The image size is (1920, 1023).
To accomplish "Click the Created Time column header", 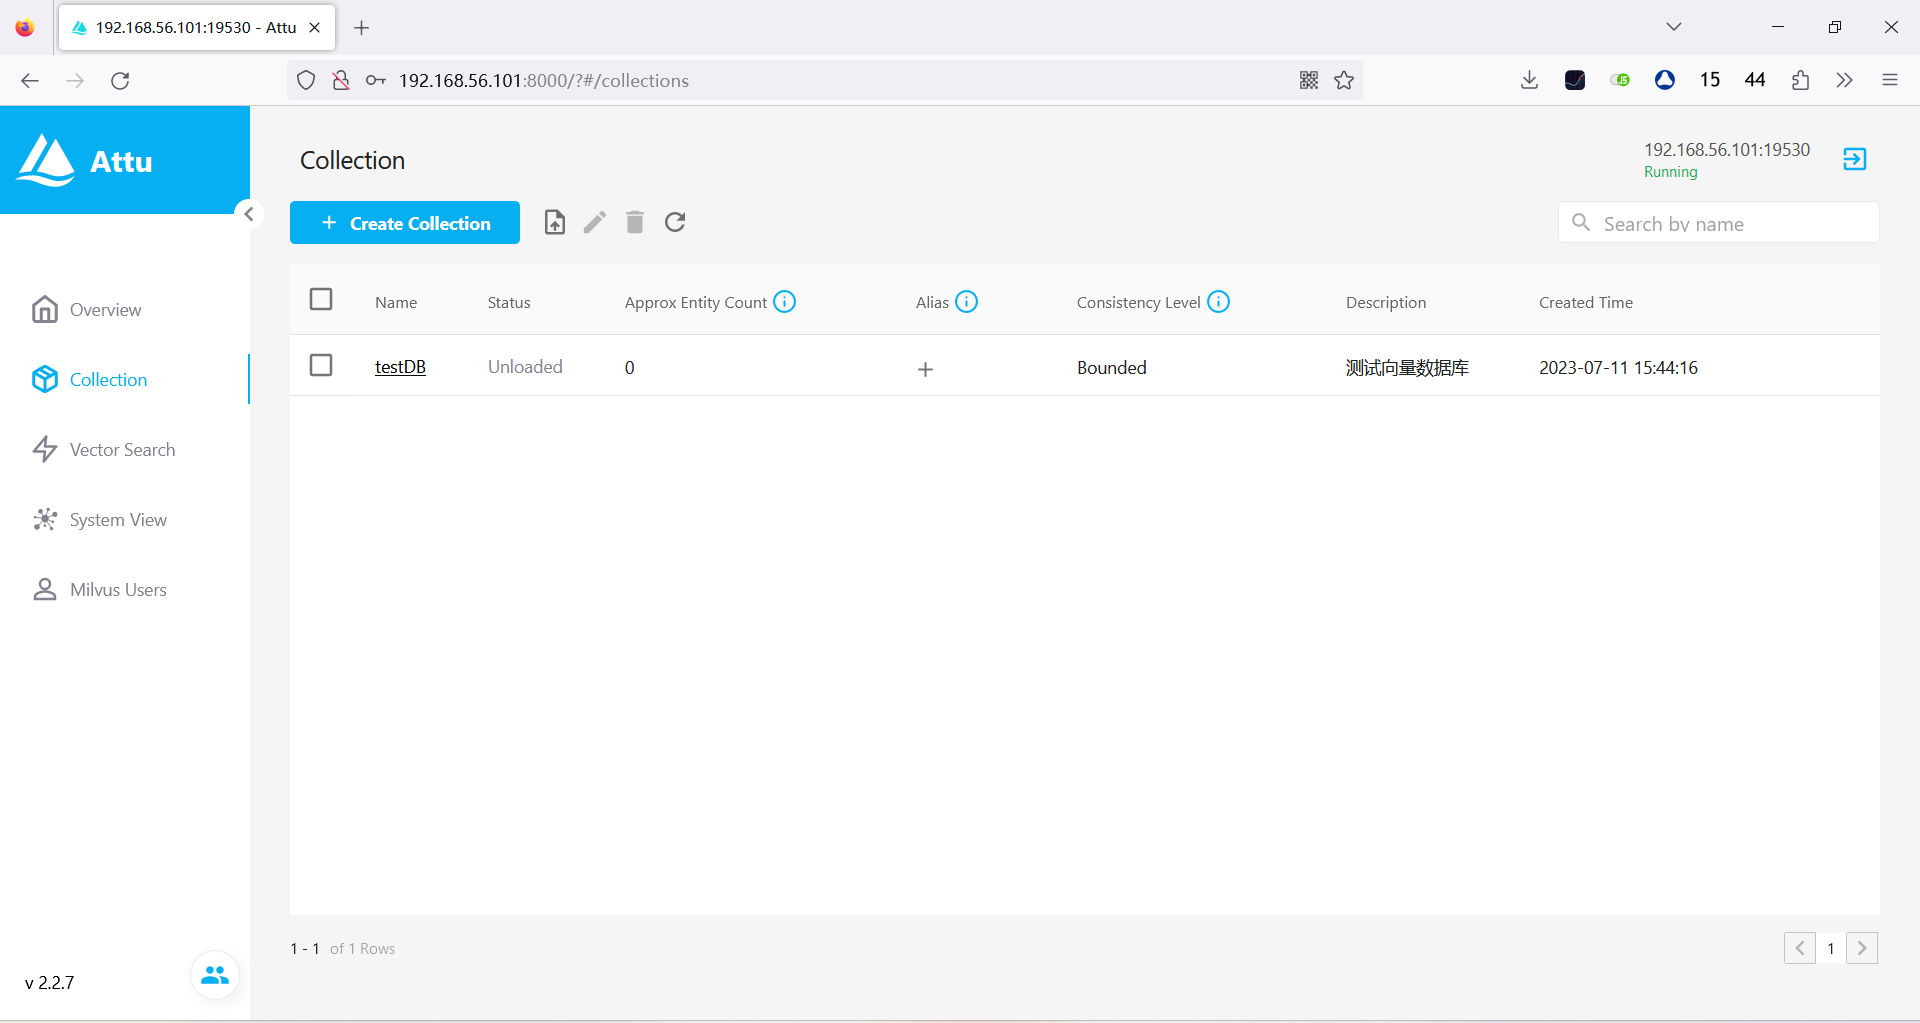I will coord(1586,302).
